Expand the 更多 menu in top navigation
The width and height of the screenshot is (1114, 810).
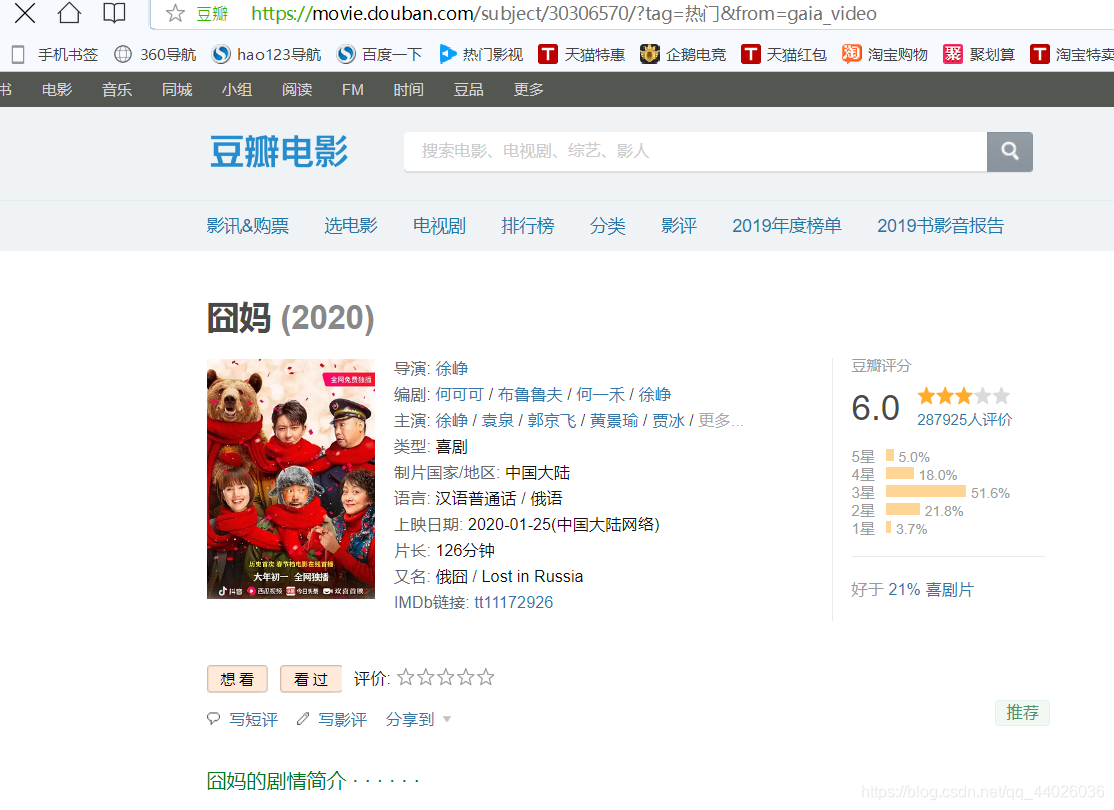pyautogui.click(x=529, y=90)
